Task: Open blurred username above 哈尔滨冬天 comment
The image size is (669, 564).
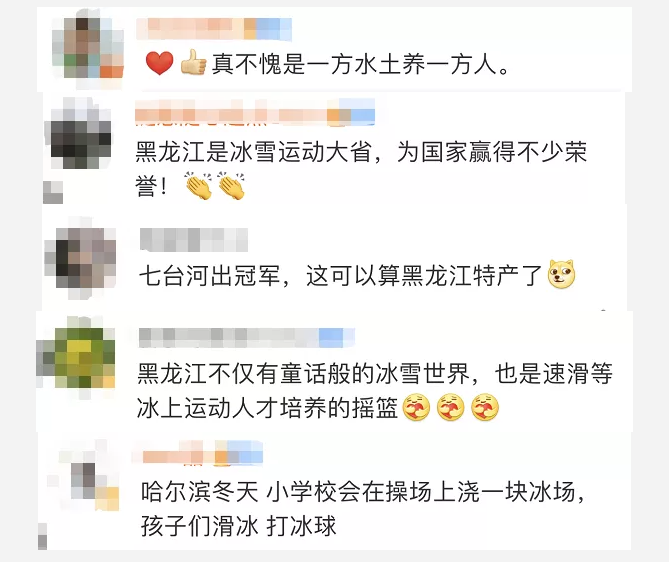Action: pyautogui.click(x=202, y=454)
